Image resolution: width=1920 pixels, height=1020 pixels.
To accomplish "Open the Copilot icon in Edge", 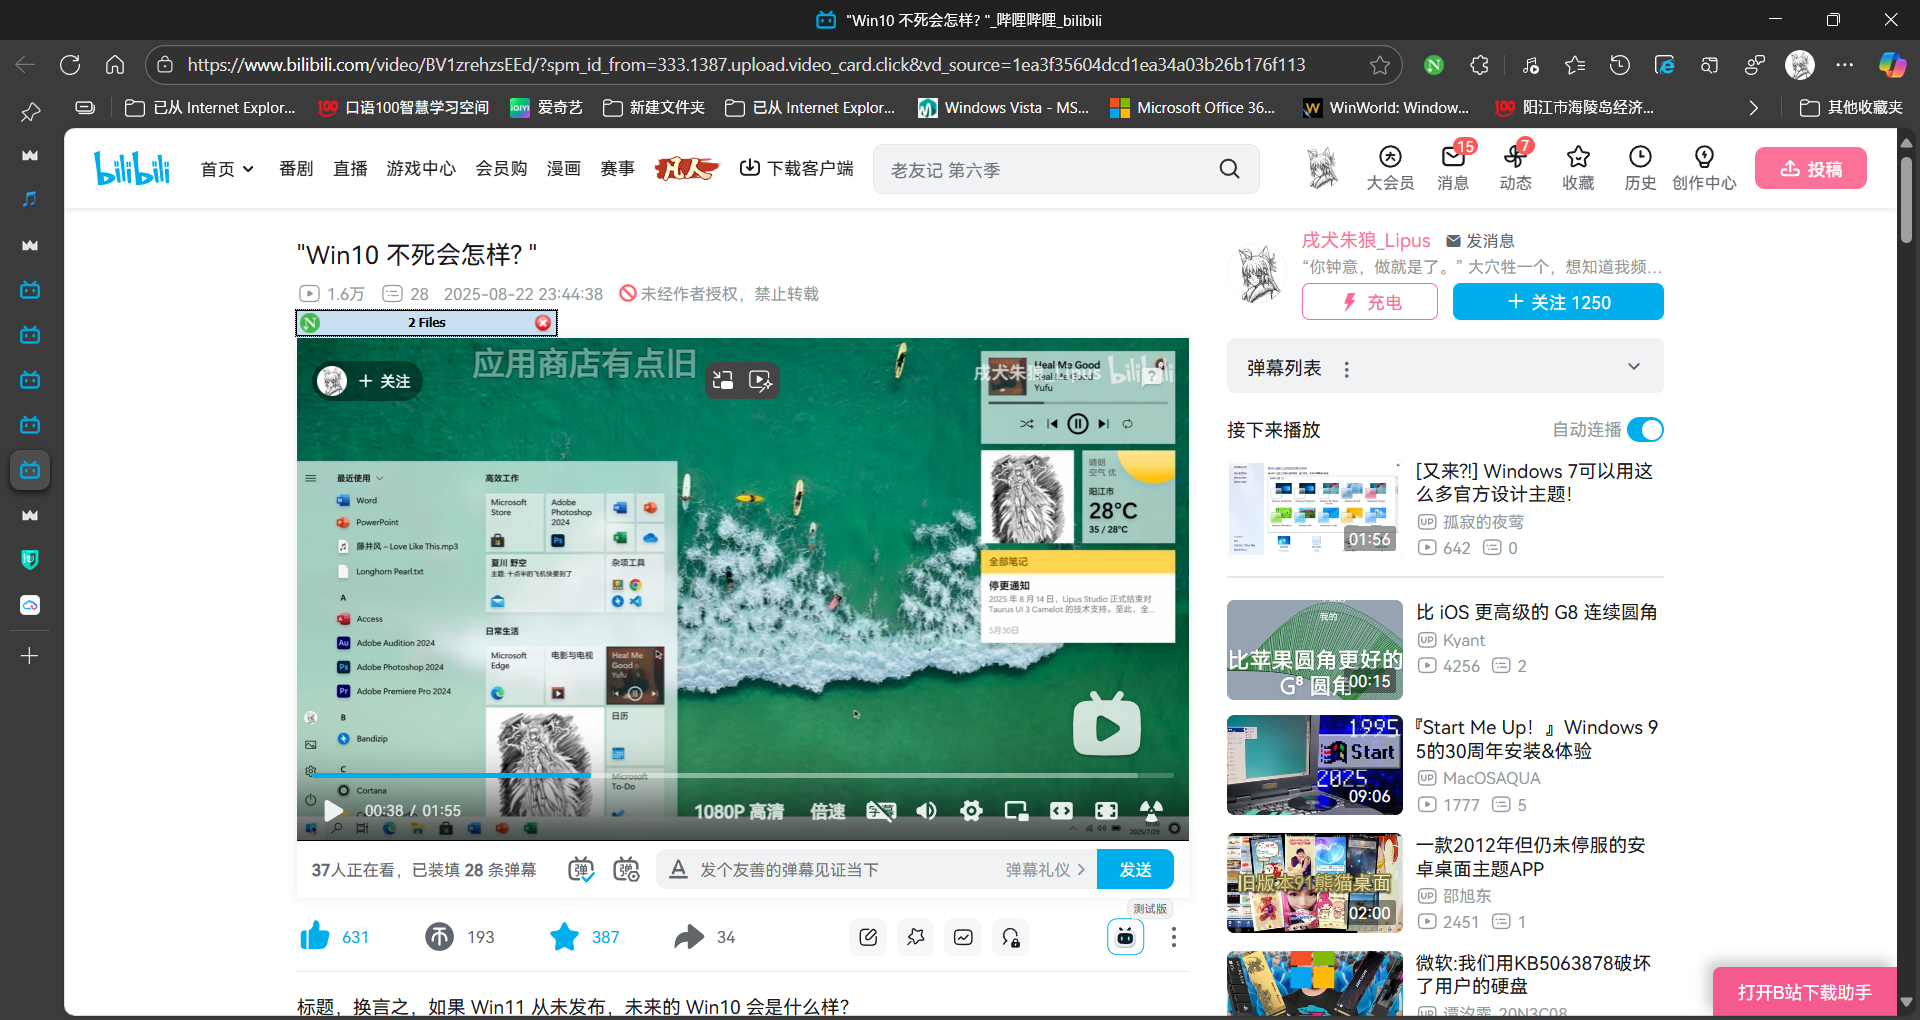I will pos(1892,65).
